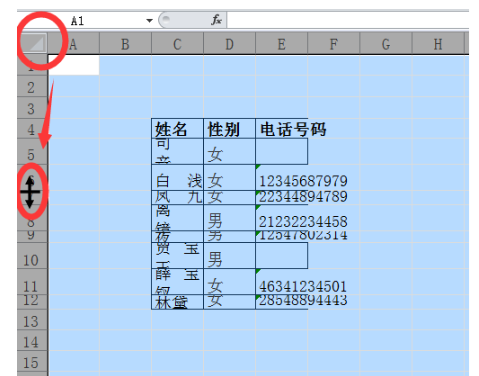
Task: Select column B header
Action: click(x=125, y=44)
